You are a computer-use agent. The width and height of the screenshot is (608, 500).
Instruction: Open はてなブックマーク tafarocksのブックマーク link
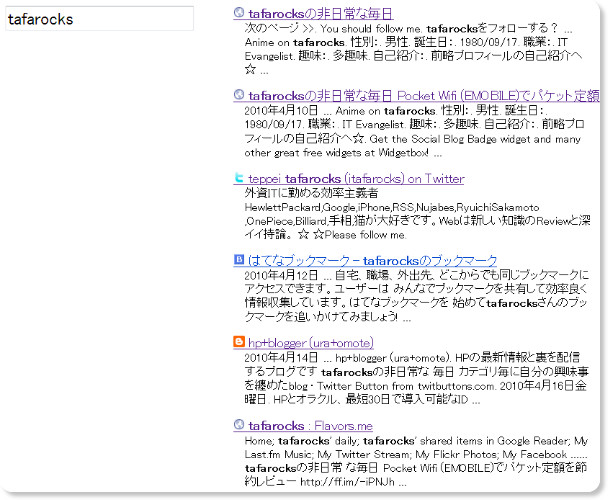372,260
